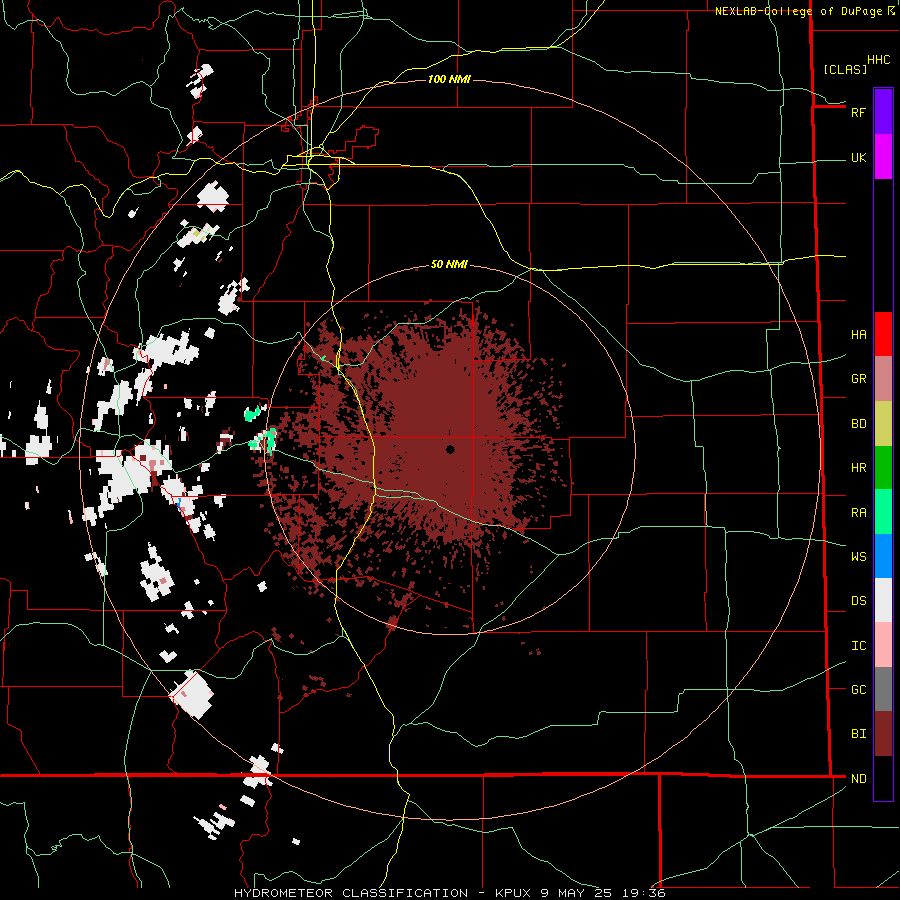Click the BI legend label
The image size is (900, 900).
point(858,734)
